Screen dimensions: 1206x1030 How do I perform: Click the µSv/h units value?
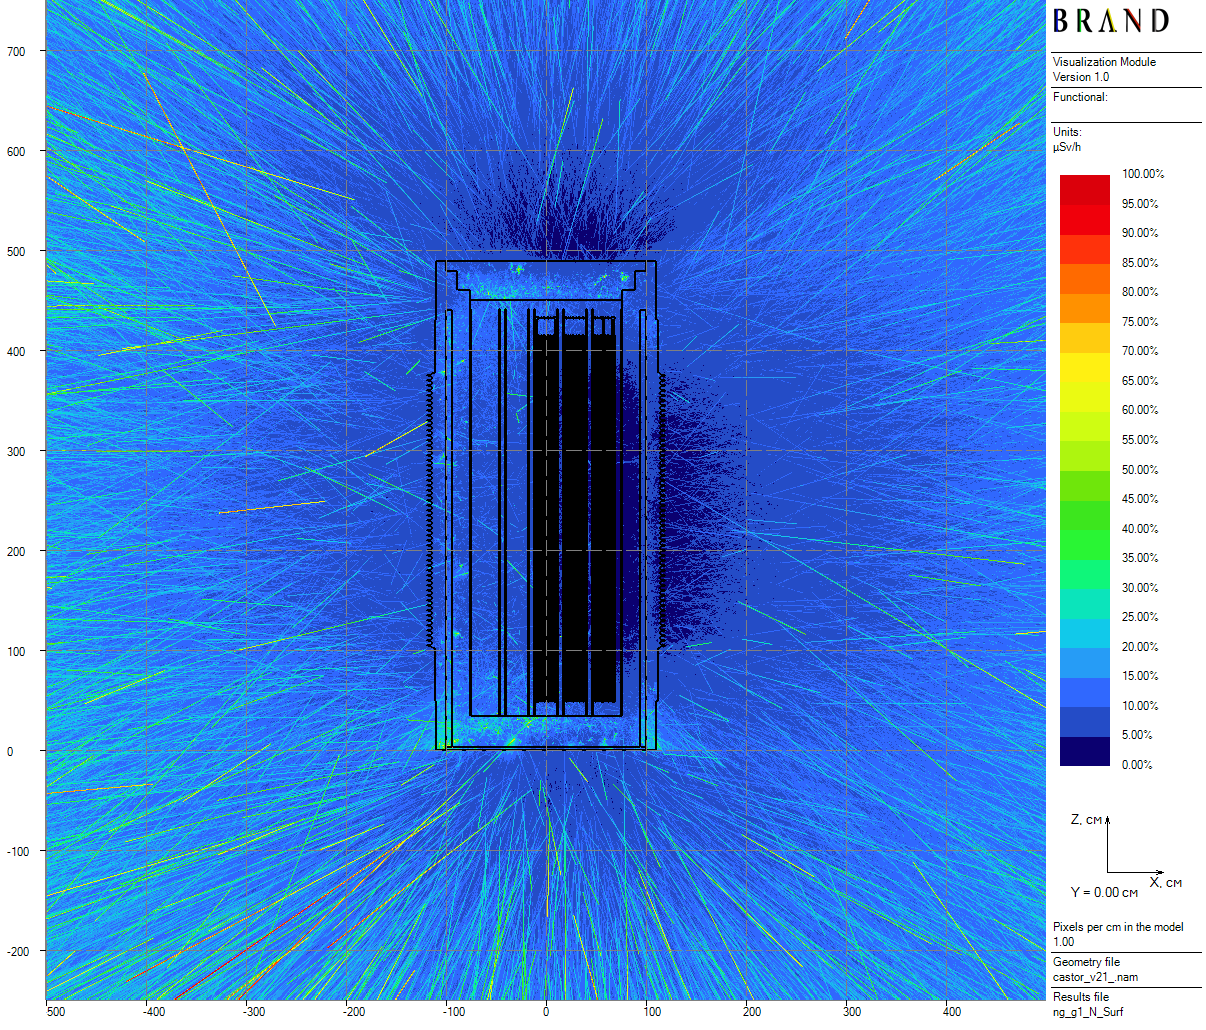(x=1067, y=147)
